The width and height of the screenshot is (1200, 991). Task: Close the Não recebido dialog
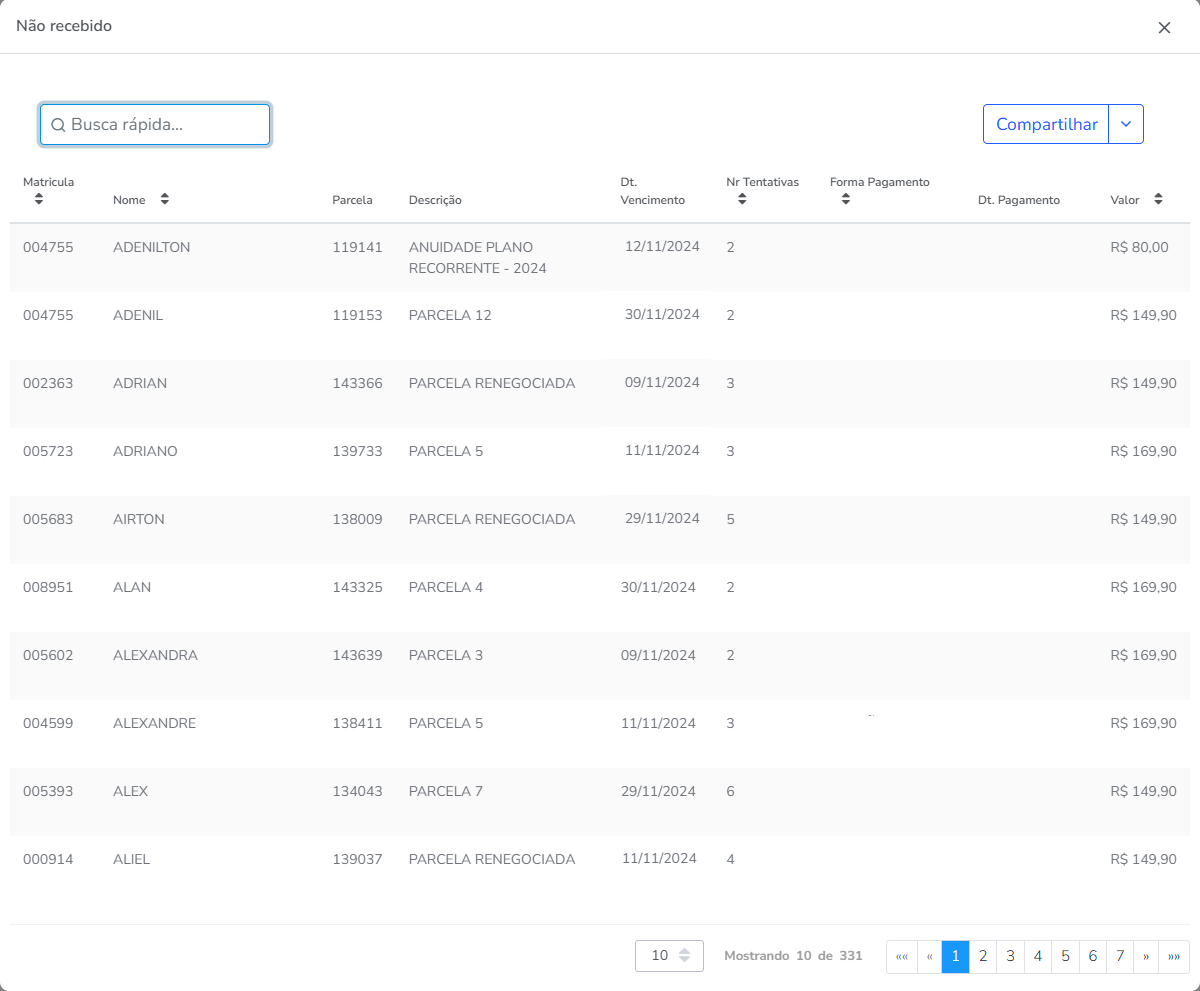click(1164, 28)
